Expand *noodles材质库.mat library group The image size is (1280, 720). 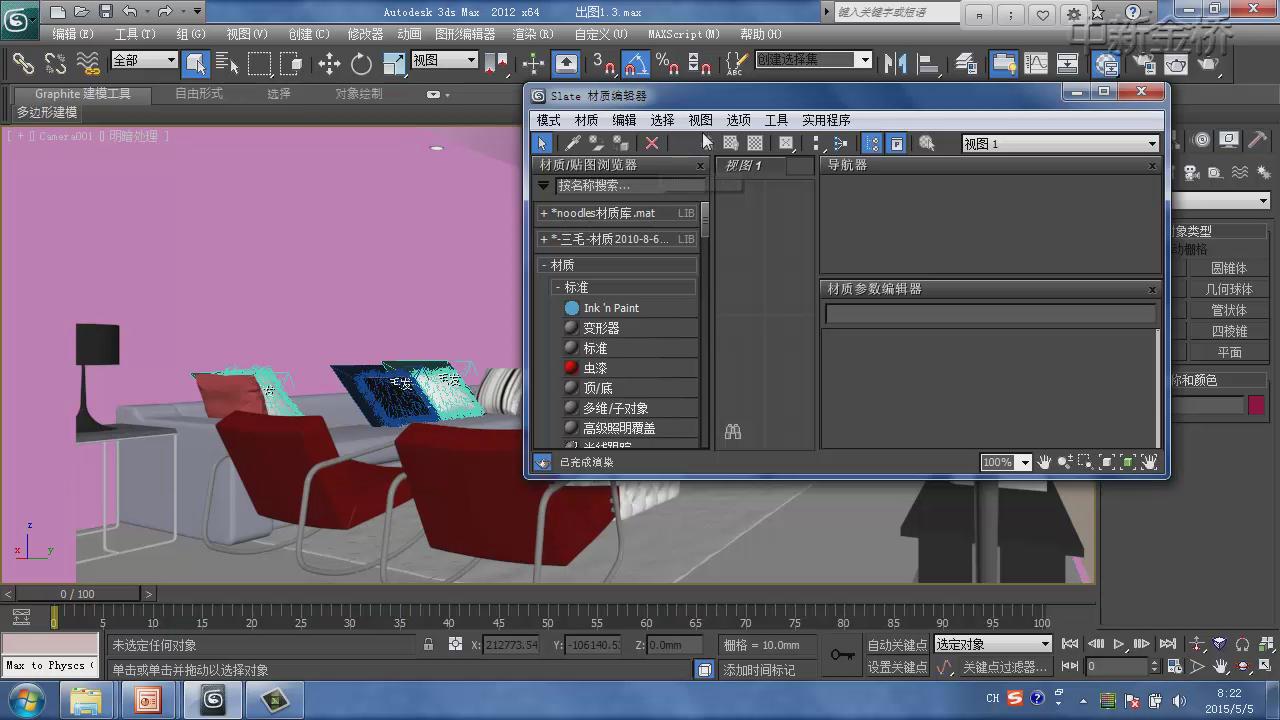(617, 213)
